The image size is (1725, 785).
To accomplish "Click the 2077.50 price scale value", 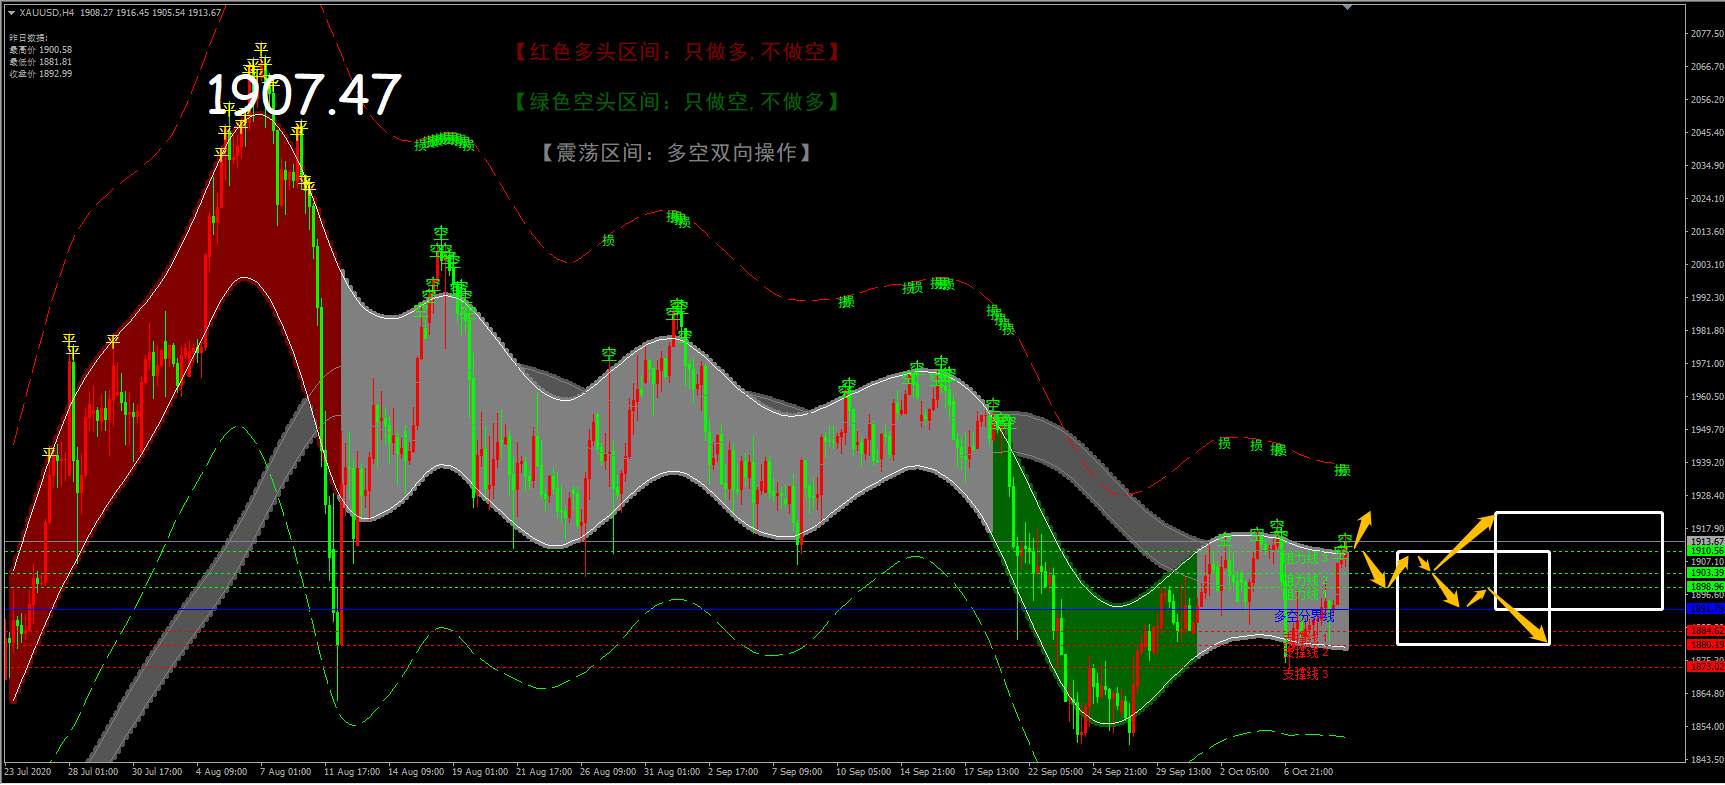I will point(1706,34).
